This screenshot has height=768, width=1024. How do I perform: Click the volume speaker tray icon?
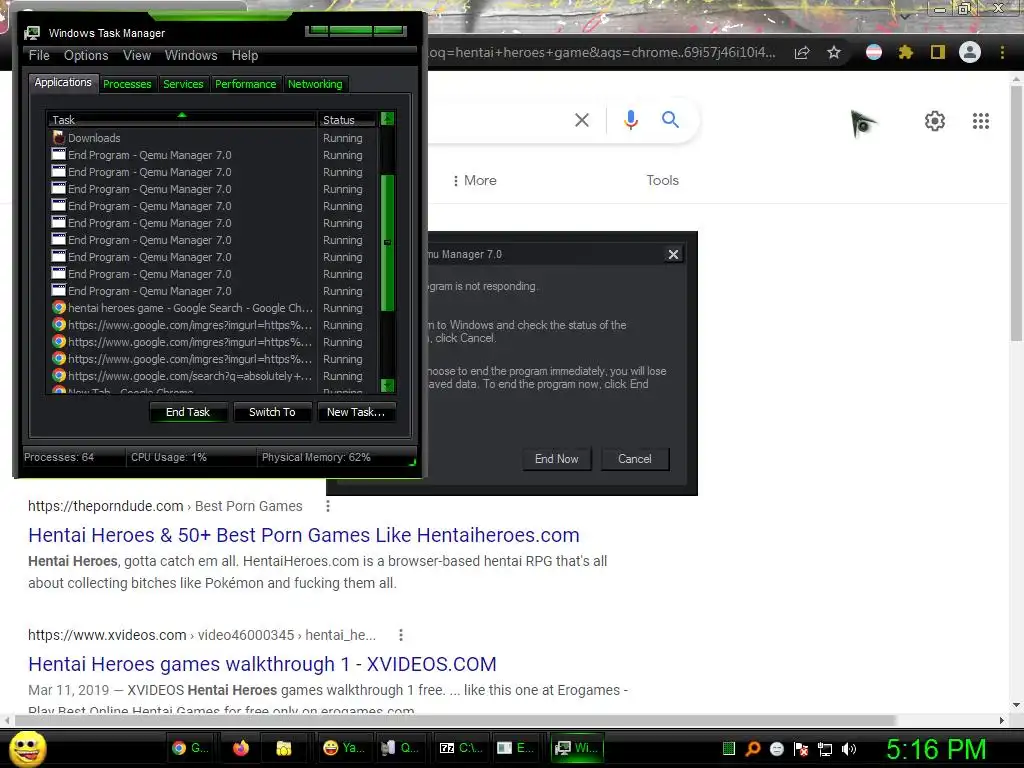tap(849, 749)
